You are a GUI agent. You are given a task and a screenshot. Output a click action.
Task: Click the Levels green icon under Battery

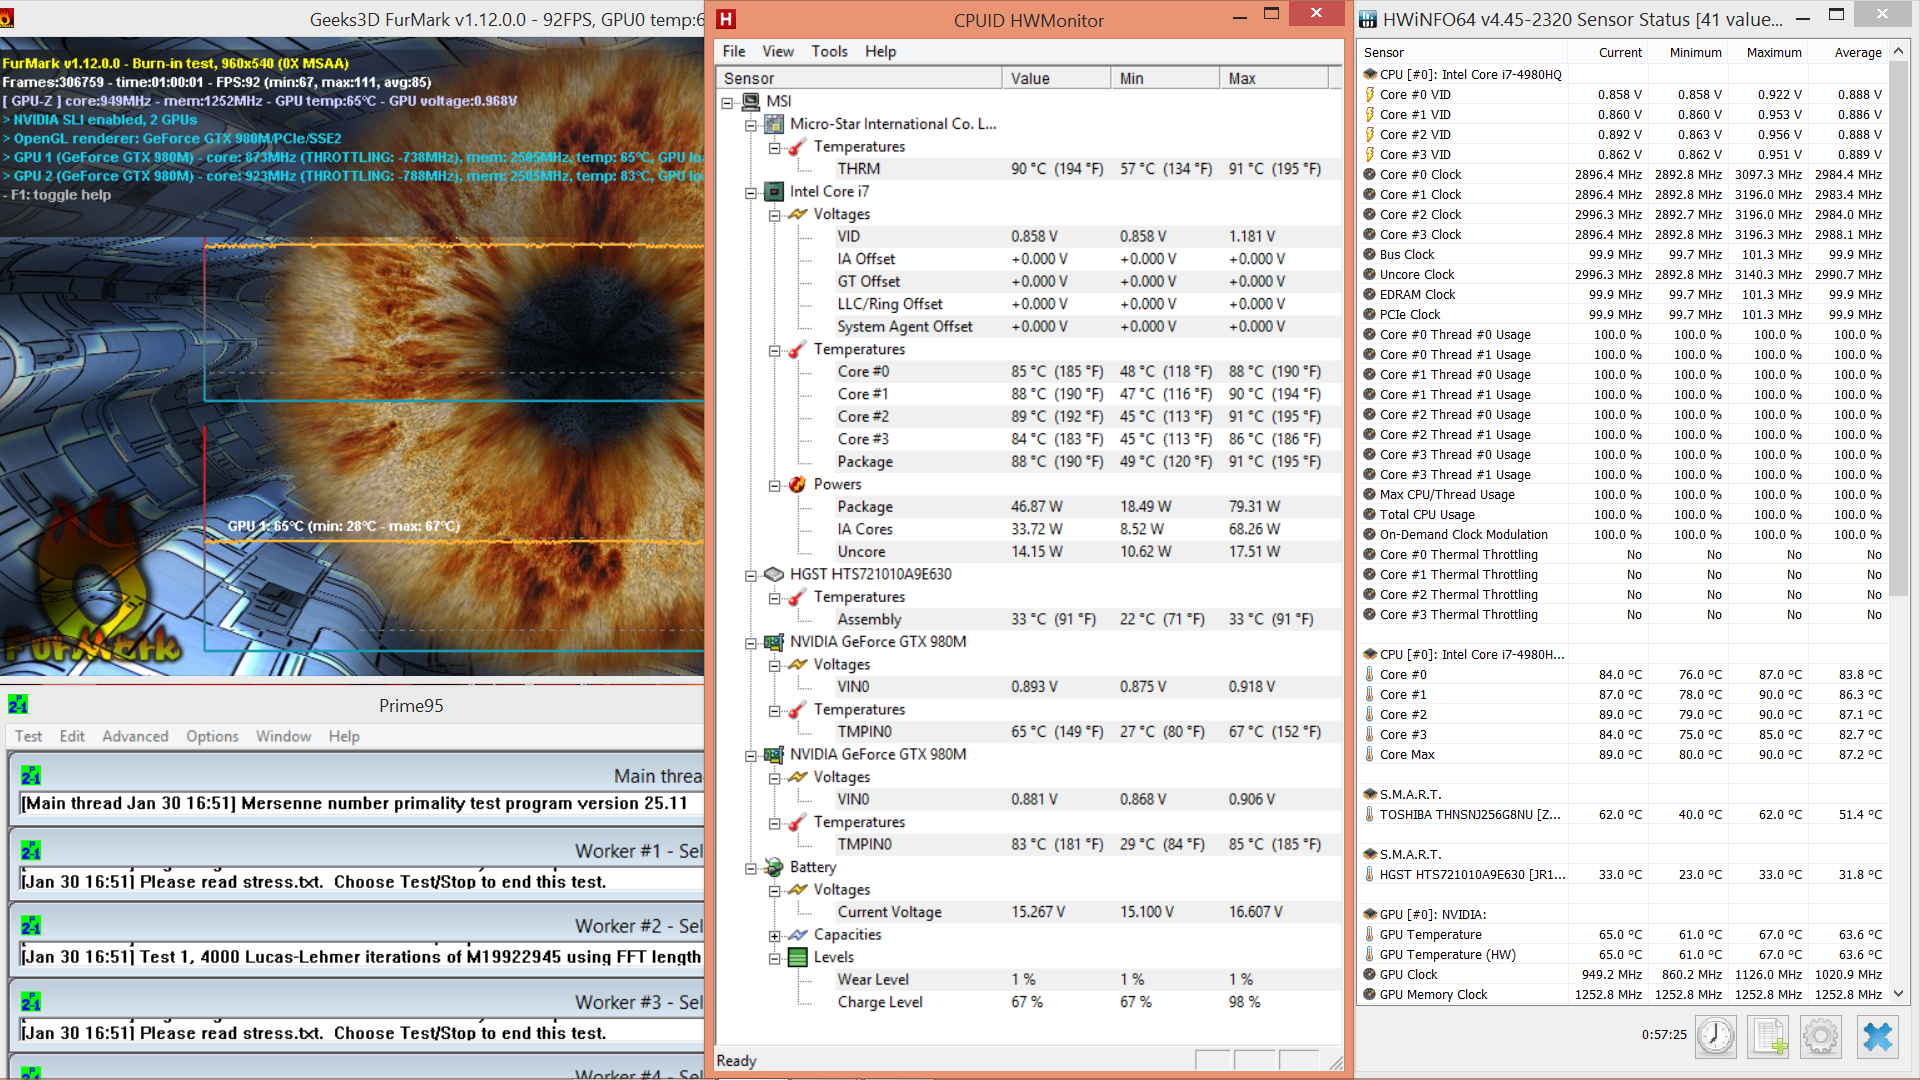coord(797,957)
